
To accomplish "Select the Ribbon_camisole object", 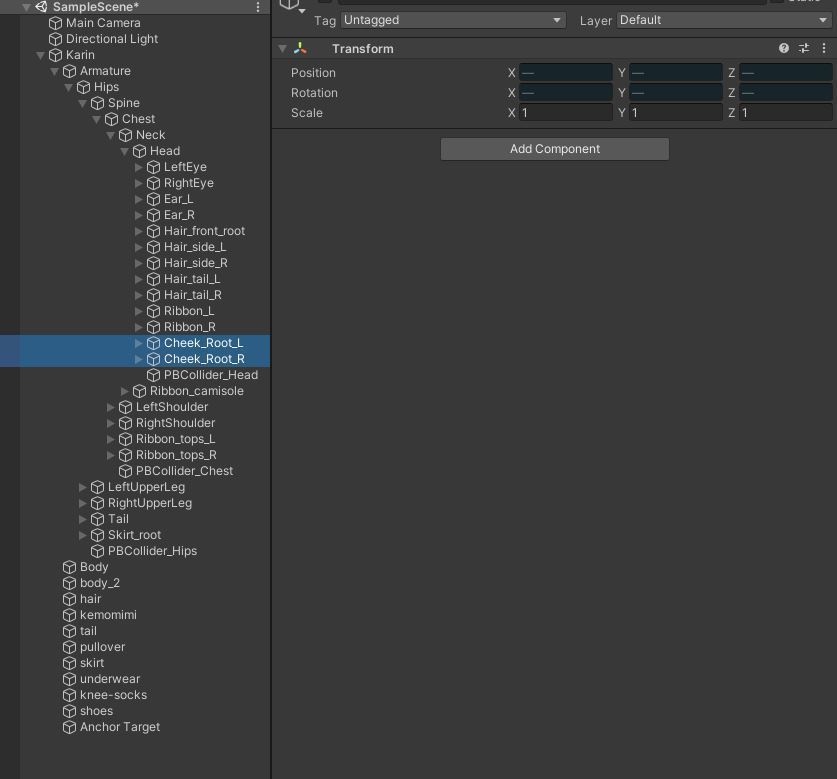I will tap(196, 391).
